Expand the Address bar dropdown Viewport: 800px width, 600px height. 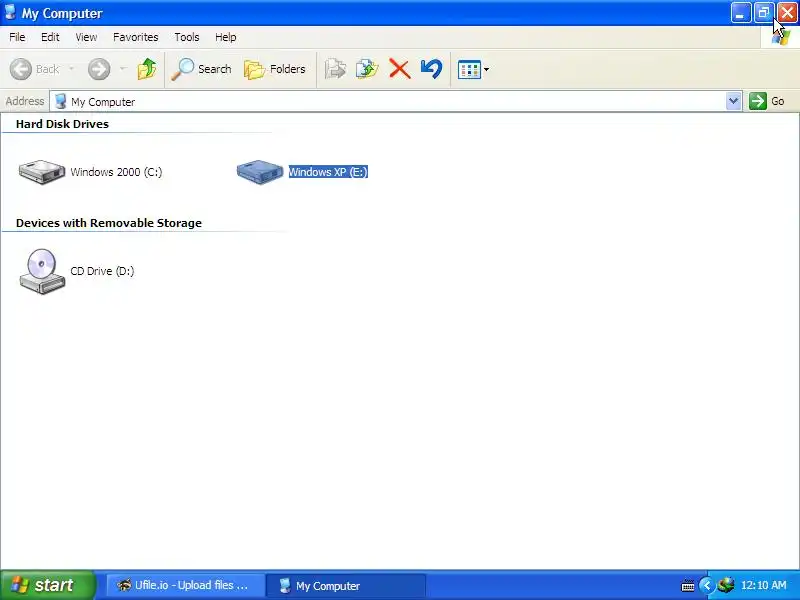tap(733, 101)
